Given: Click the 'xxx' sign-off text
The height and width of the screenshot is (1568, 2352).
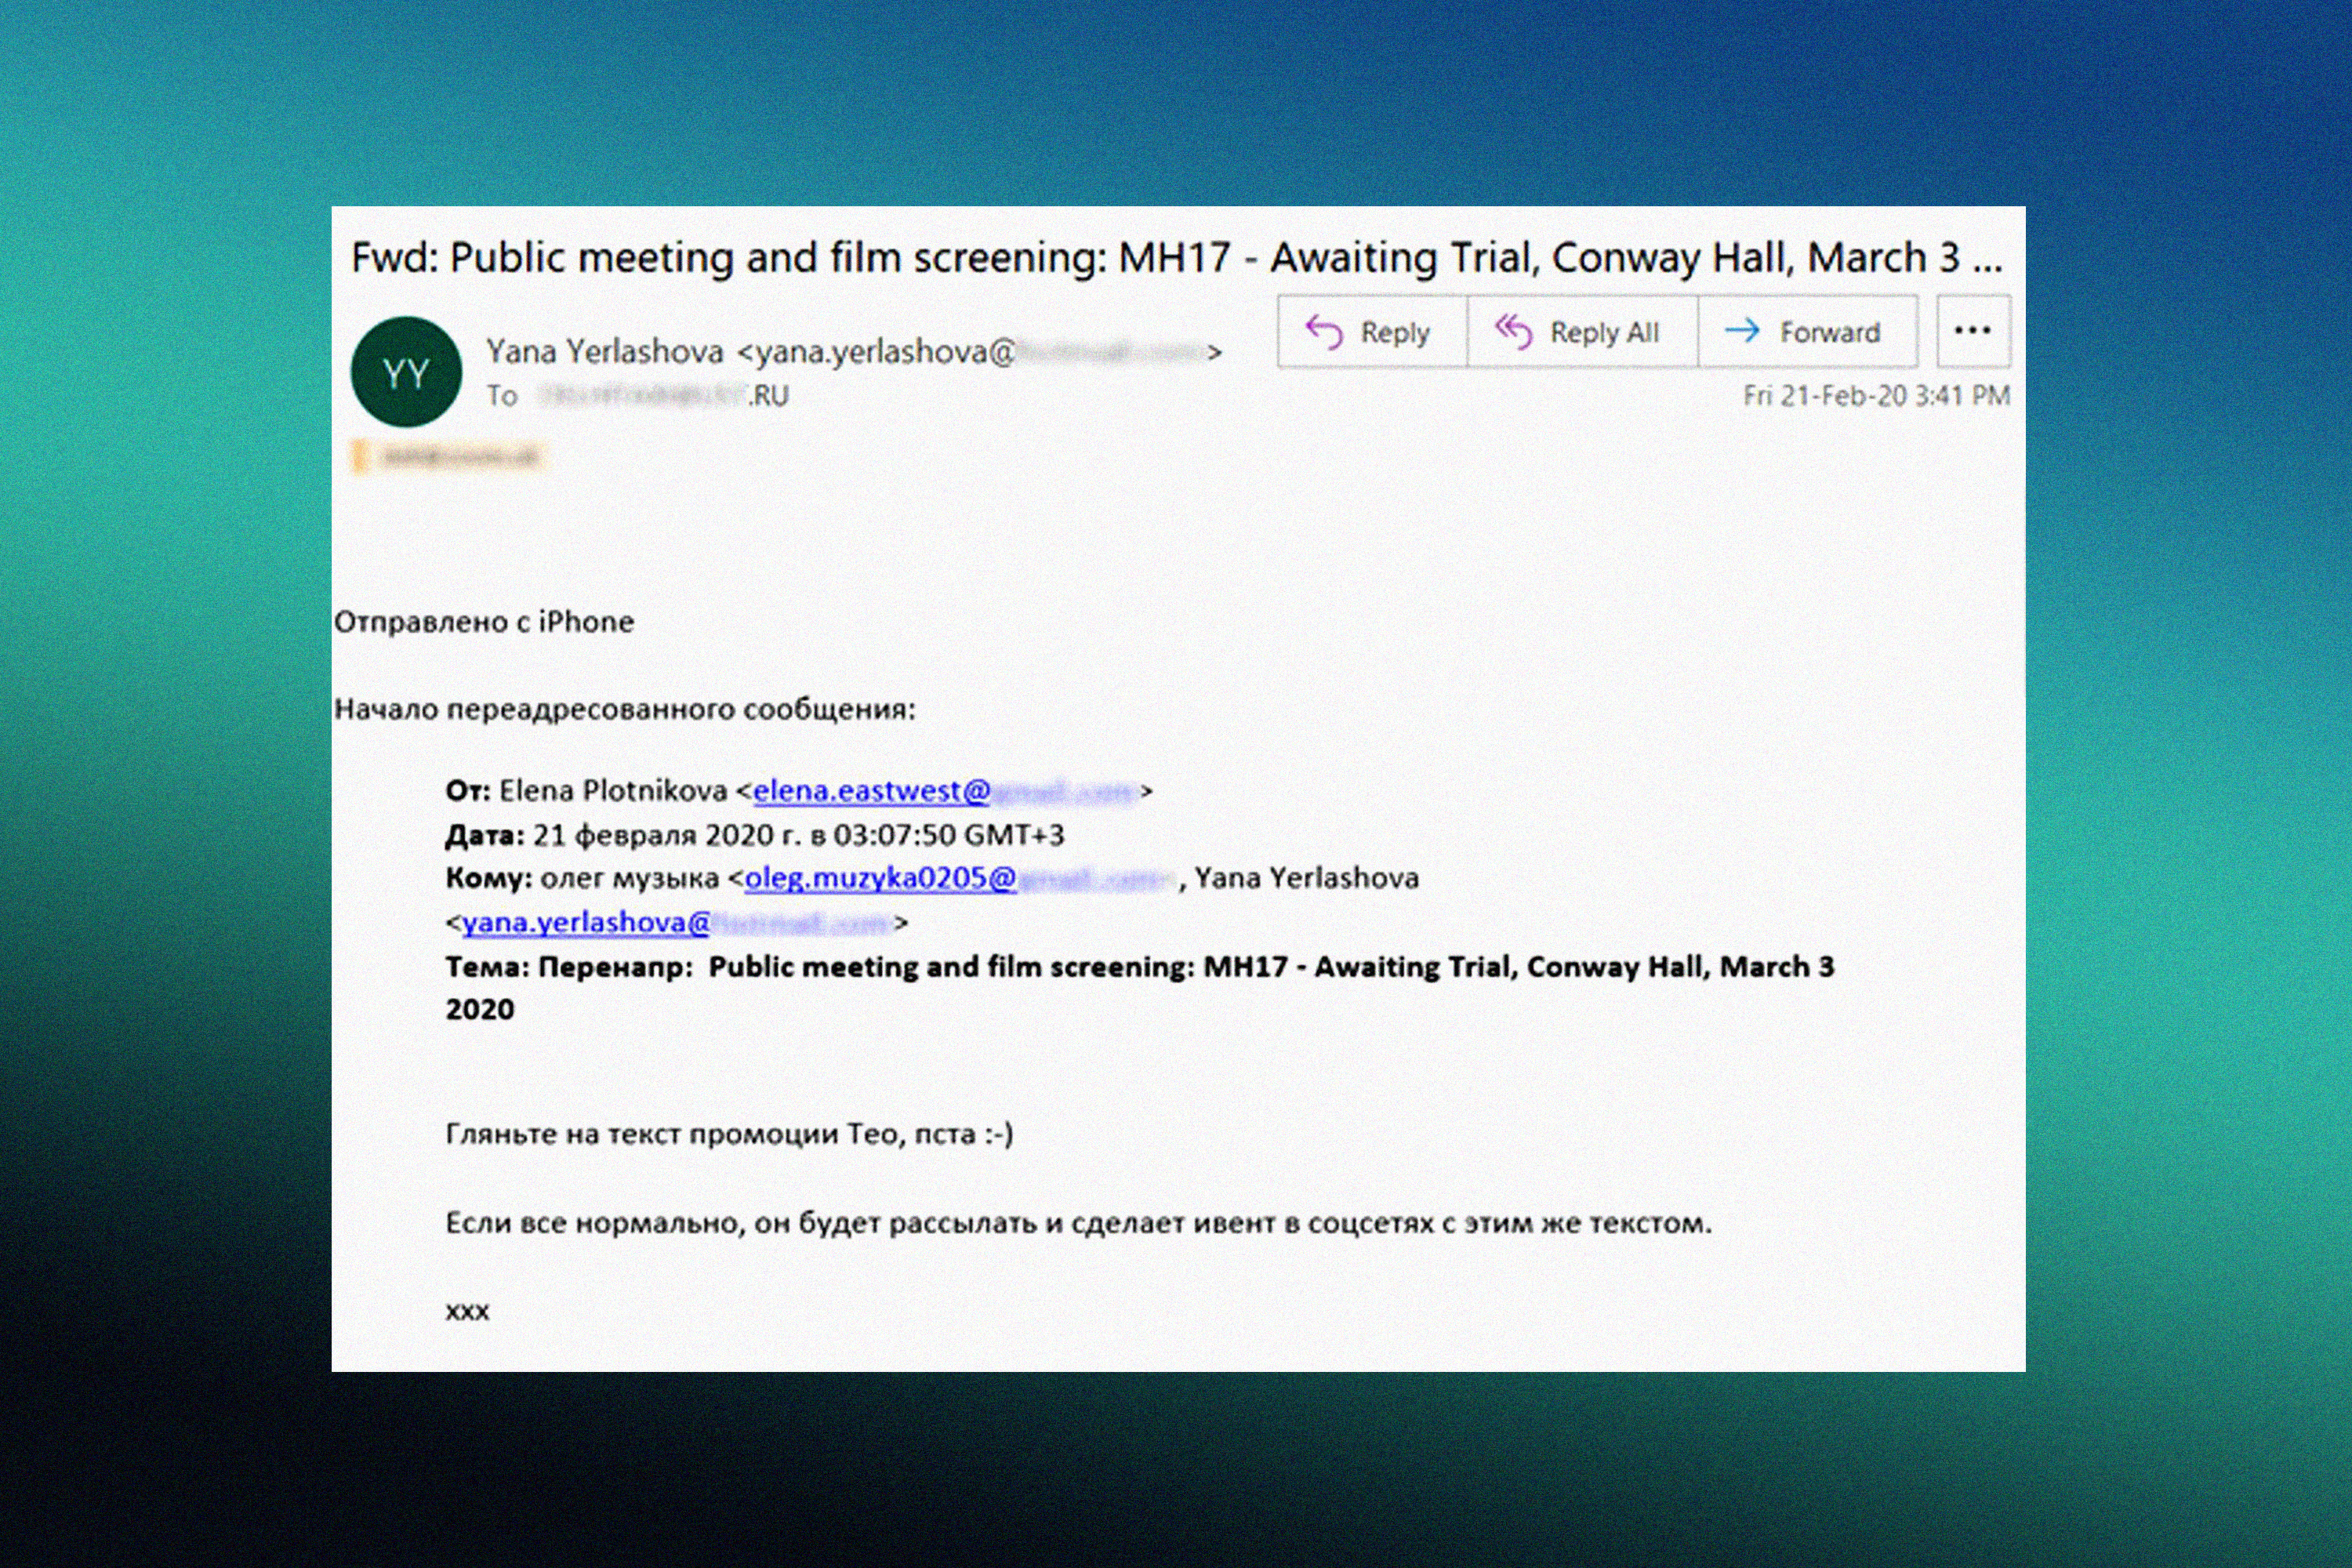Looking at the screenshot, I should [467, 1311].
